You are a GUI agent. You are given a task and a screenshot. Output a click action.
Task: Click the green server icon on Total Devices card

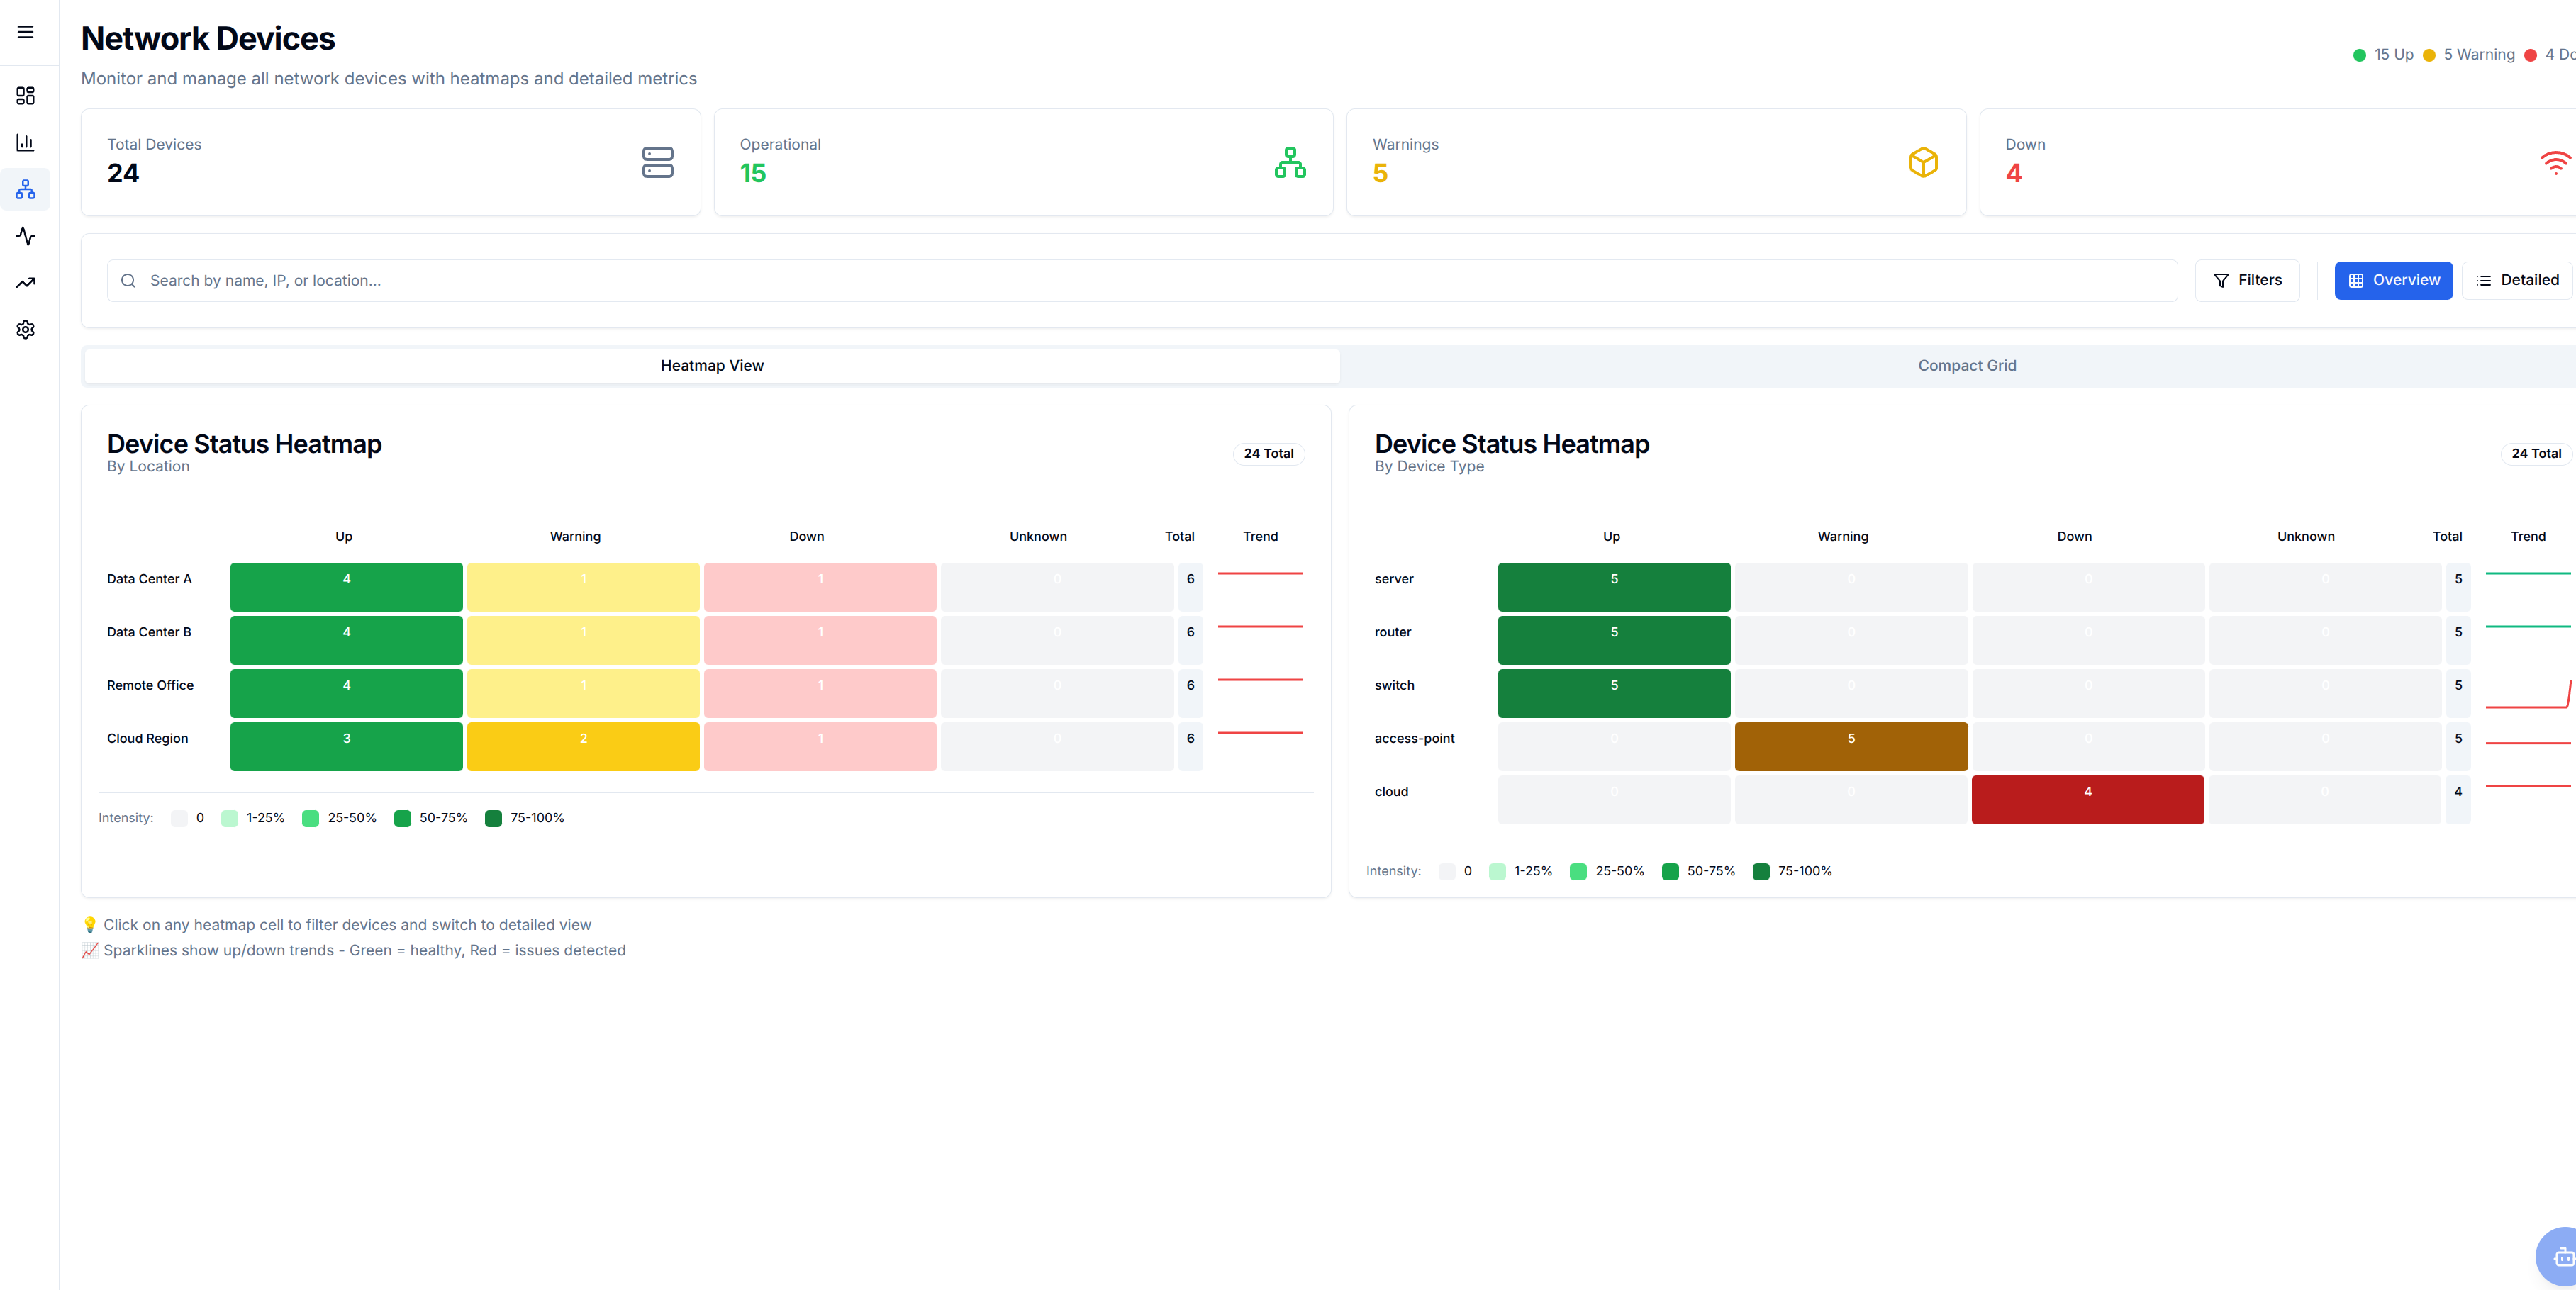[658, 162]
